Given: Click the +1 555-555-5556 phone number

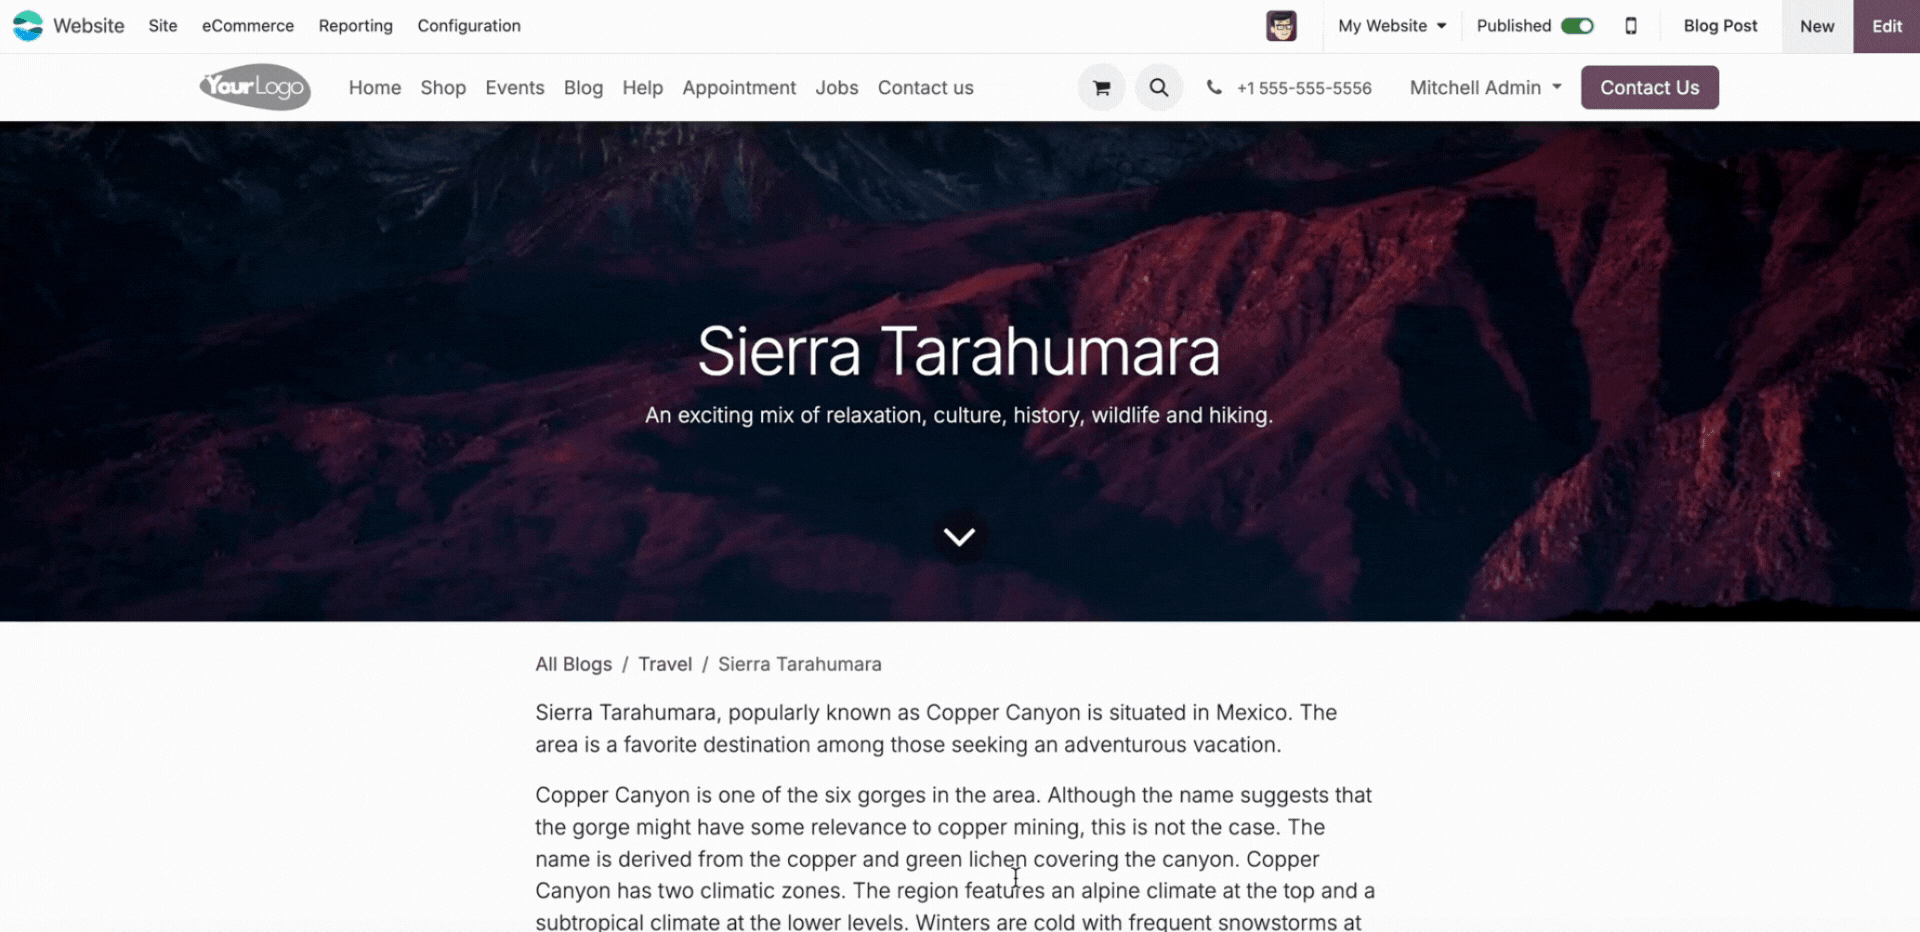Looking at the screenshot, I should point(1304,88).
